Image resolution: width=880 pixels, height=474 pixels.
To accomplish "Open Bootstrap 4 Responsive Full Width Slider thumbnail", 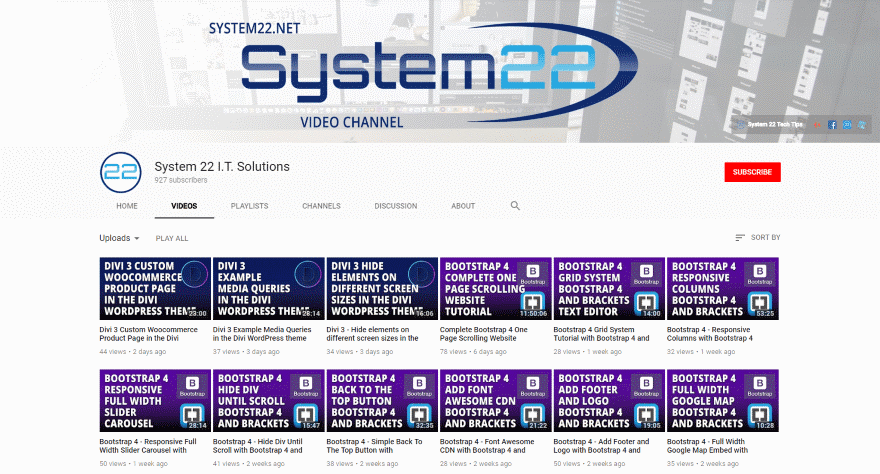I will (x=155, y=401).
